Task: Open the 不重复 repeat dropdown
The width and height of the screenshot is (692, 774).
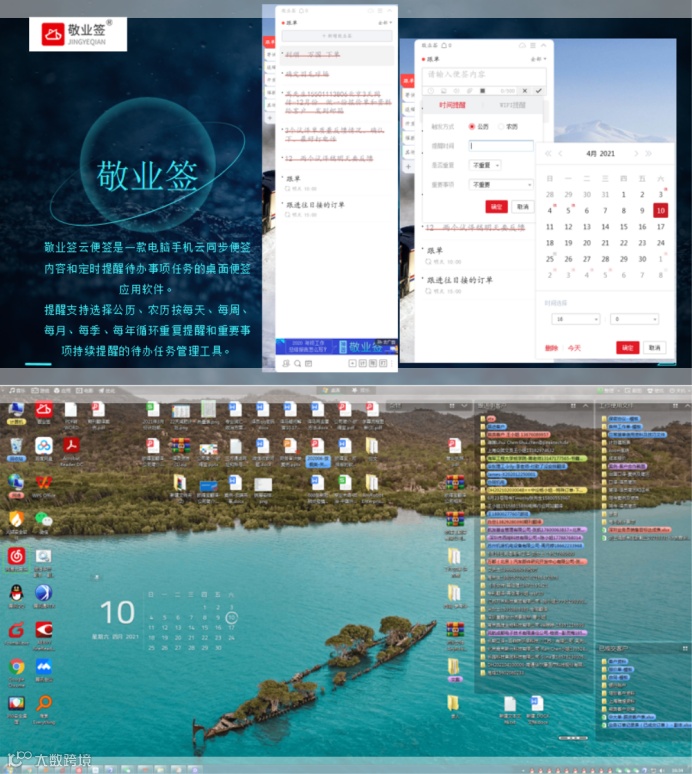Action: 485,165
